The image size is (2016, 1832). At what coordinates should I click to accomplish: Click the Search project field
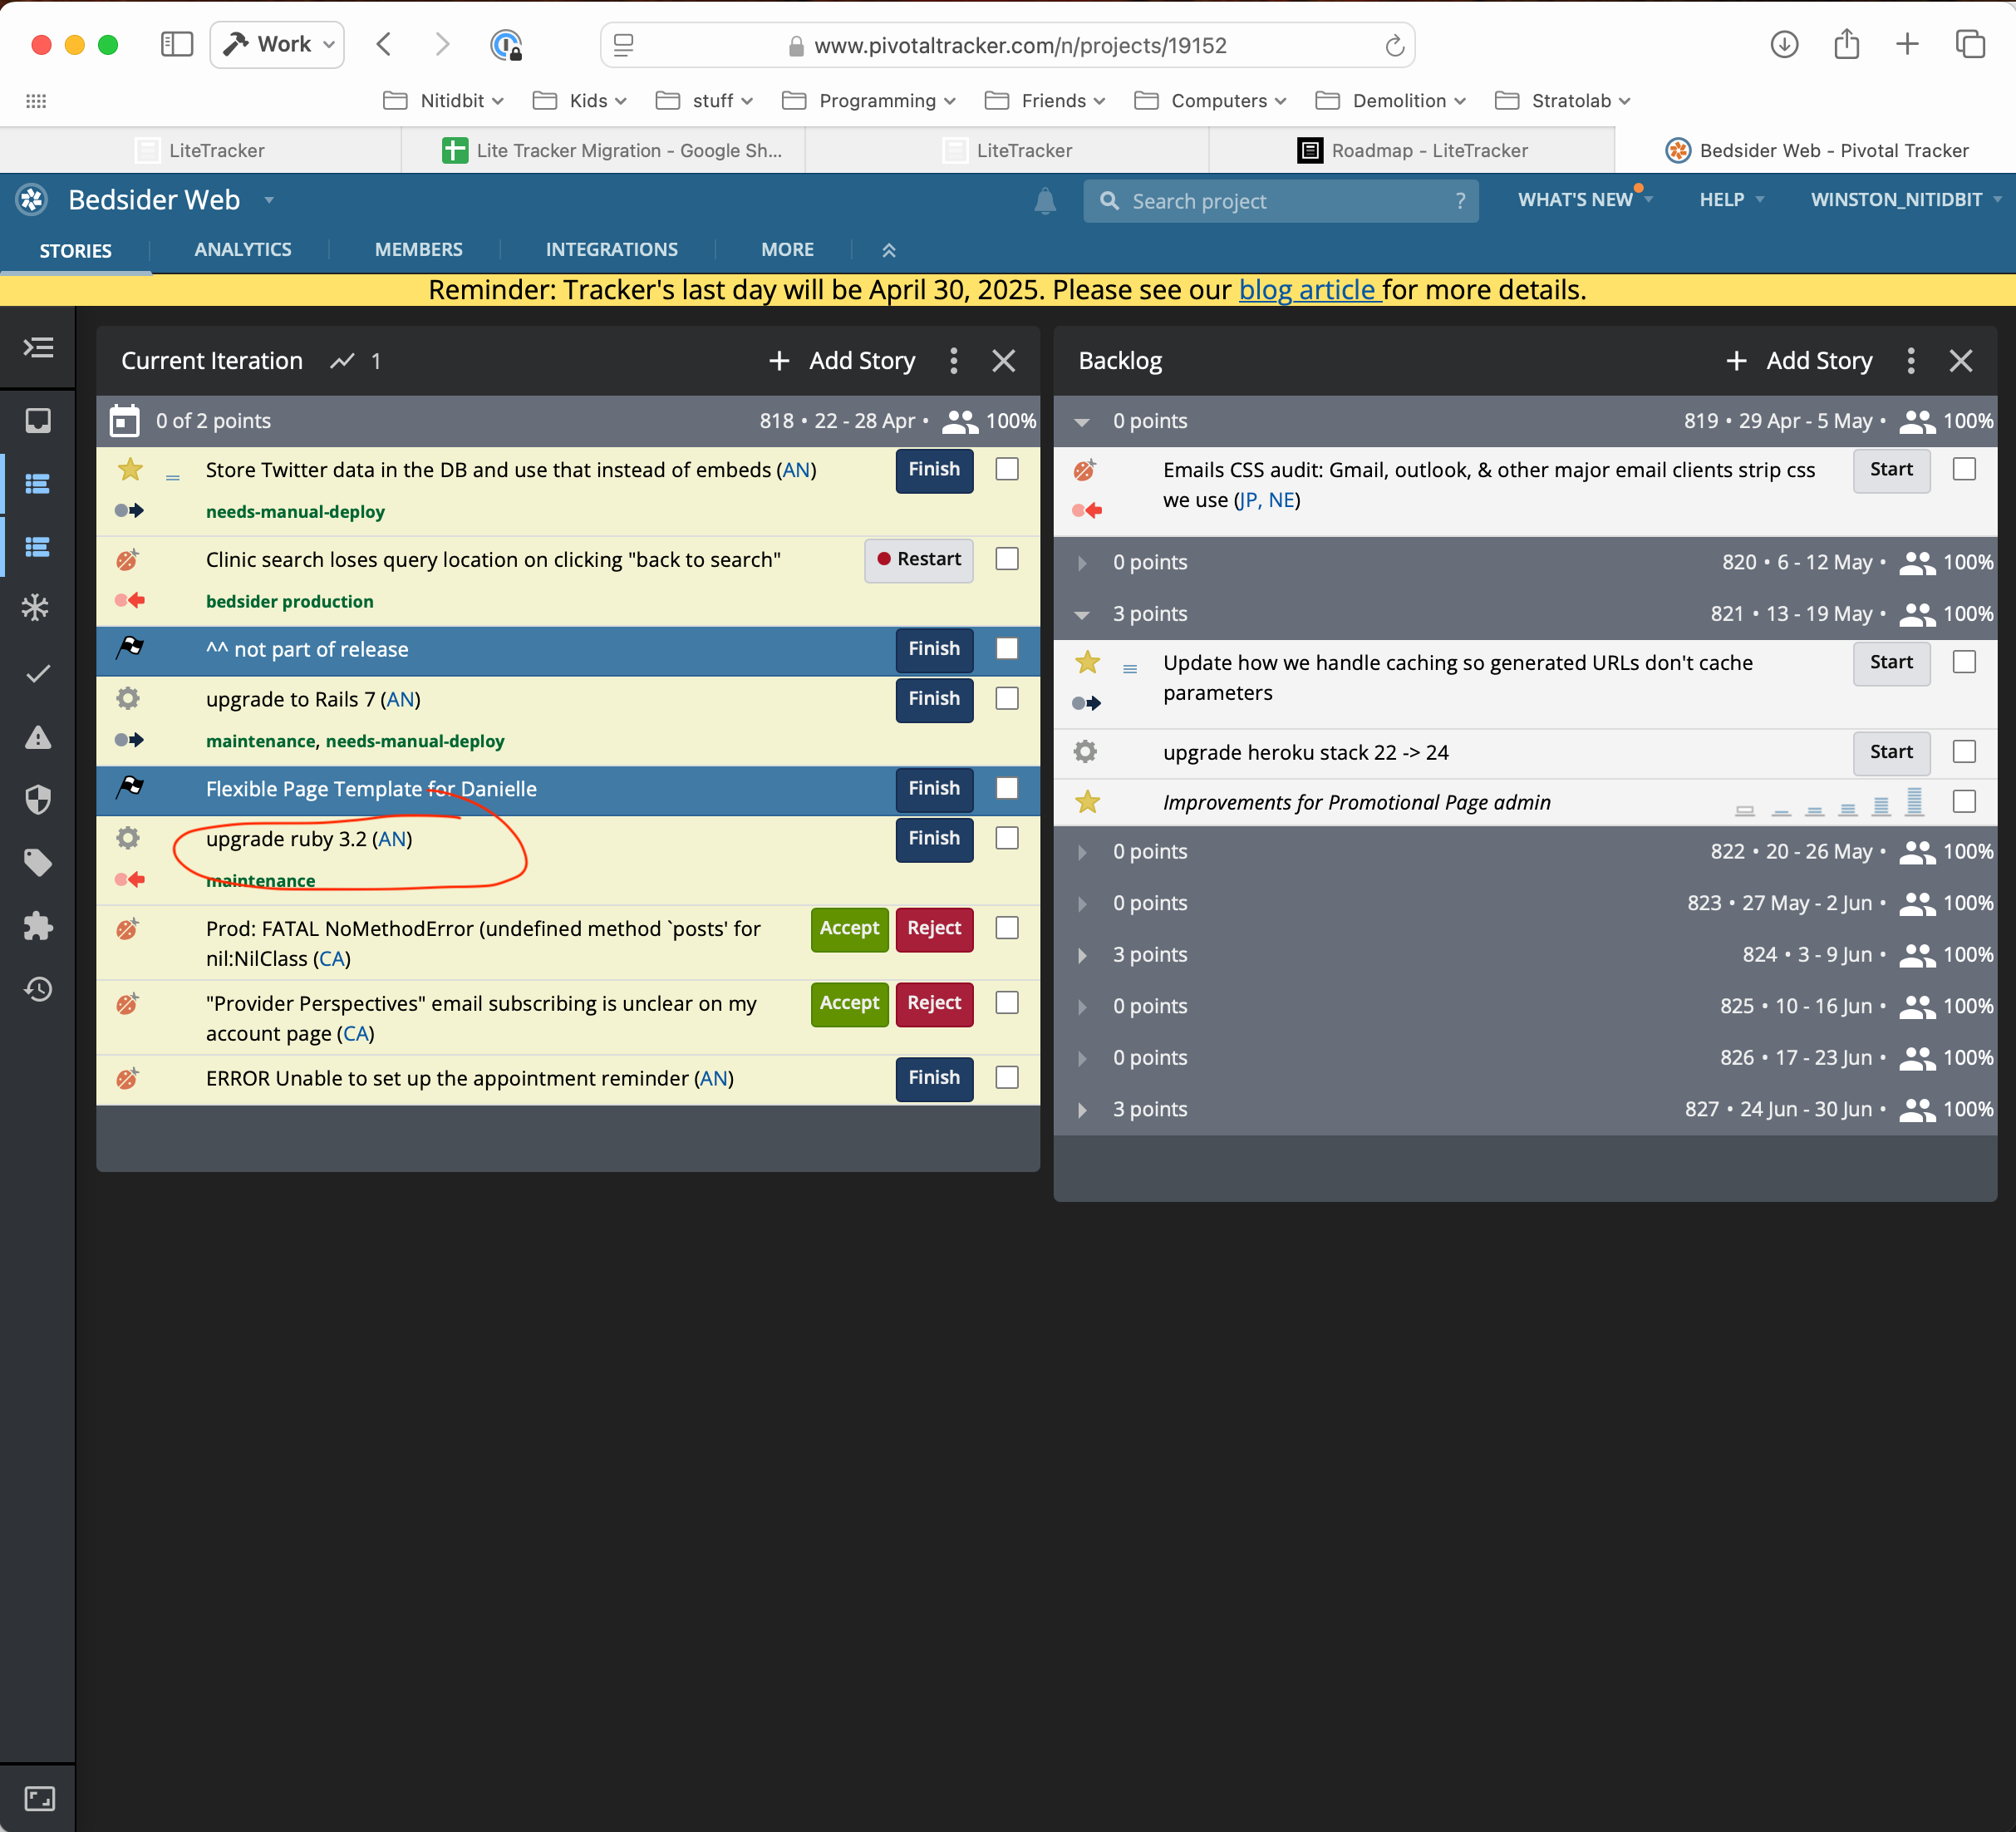(x=1280, y=201)
